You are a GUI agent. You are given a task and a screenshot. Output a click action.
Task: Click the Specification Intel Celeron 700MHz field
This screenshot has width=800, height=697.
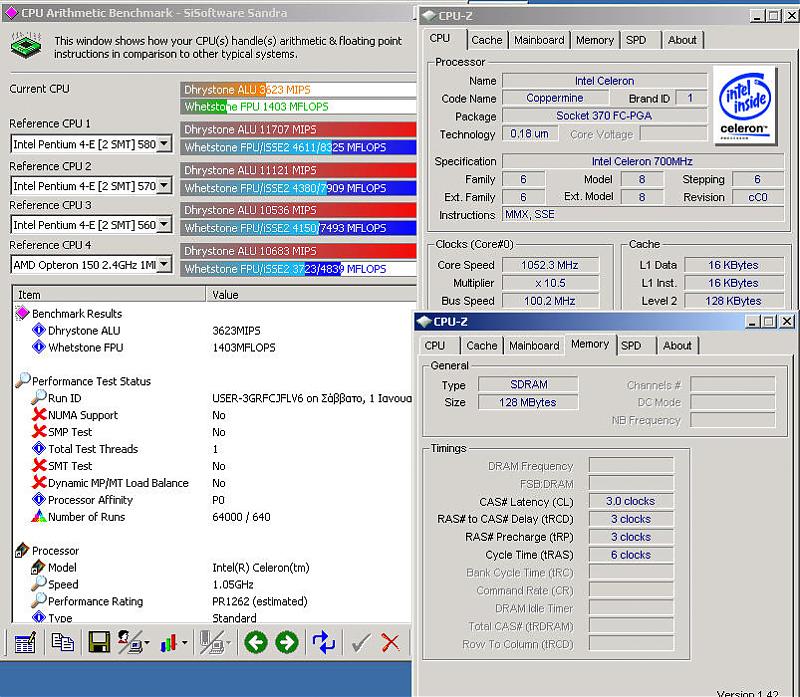(643, 161)
